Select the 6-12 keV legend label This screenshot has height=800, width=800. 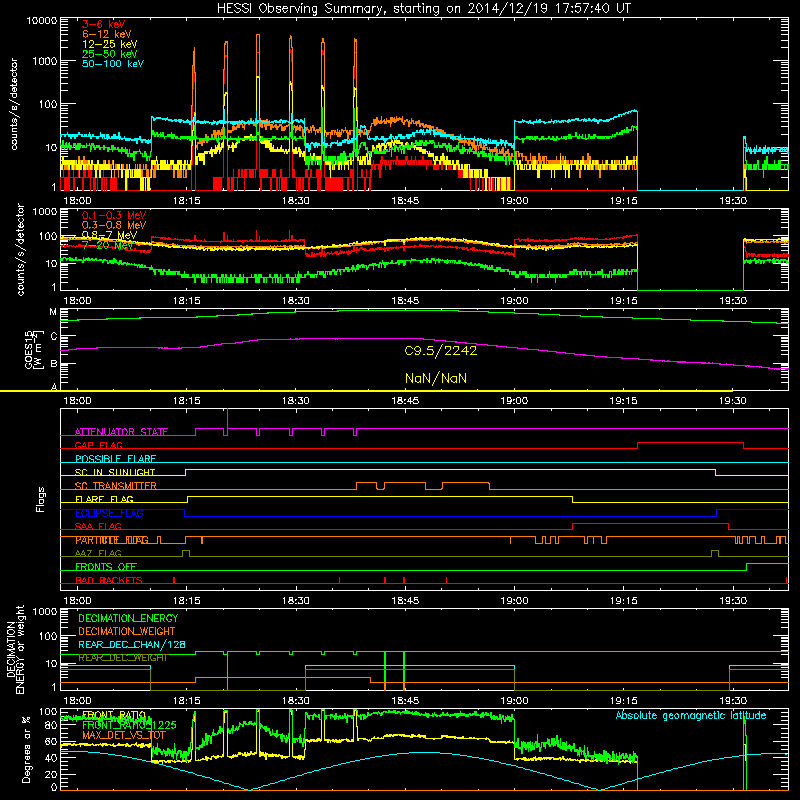[106, 34]
